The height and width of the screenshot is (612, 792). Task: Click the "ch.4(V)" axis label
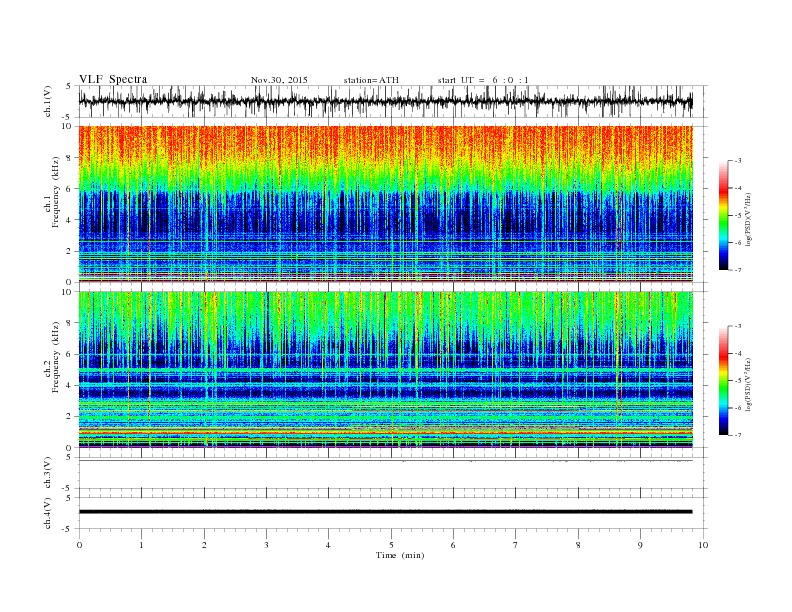48,513
